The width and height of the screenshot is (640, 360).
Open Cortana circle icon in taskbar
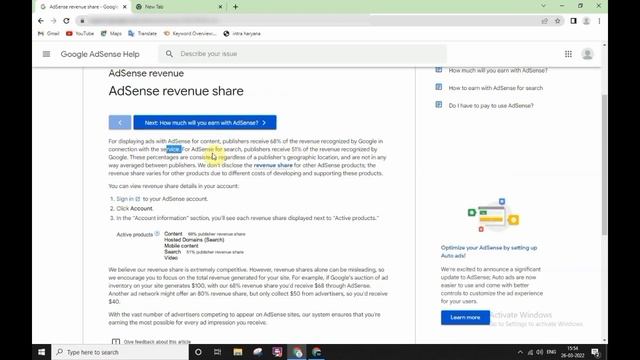coord(198,352)
